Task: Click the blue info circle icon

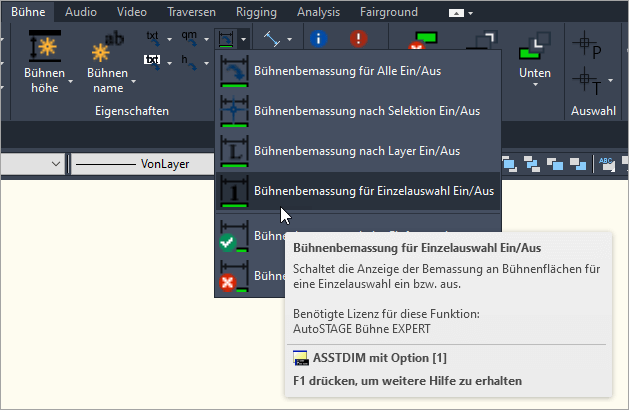Action: [x=320, y=39]
